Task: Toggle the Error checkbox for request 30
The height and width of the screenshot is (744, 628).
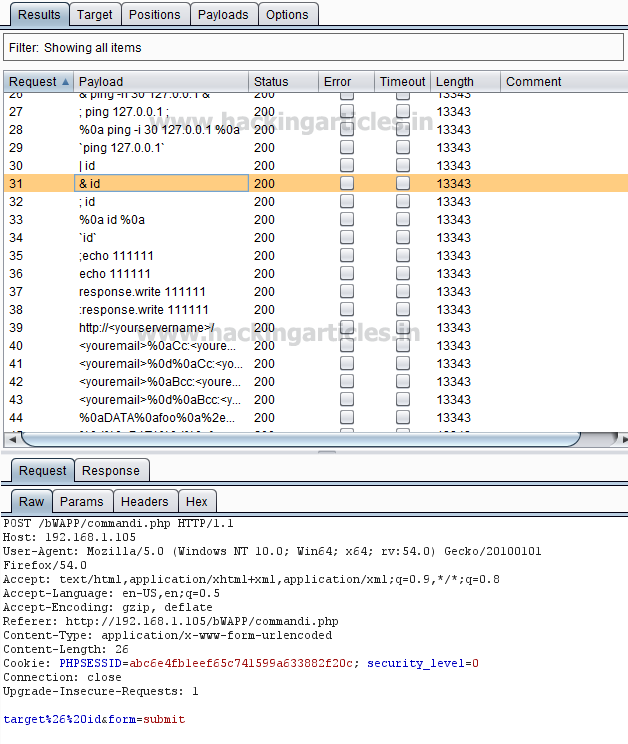Action: (347, 165)
